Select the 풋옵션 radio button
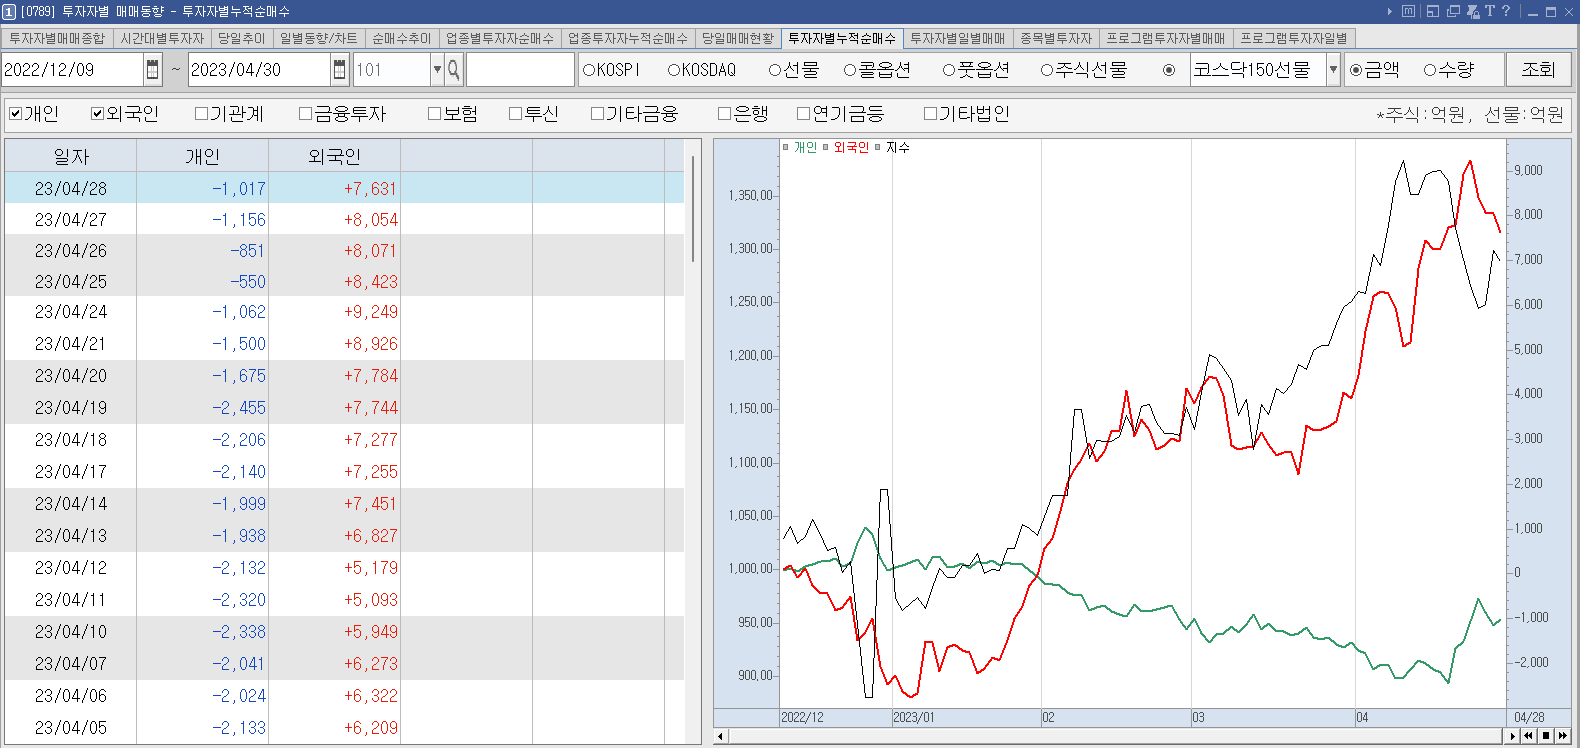Screen dimensions: 1580x748 pyautogui.click(x=949, y=70)
